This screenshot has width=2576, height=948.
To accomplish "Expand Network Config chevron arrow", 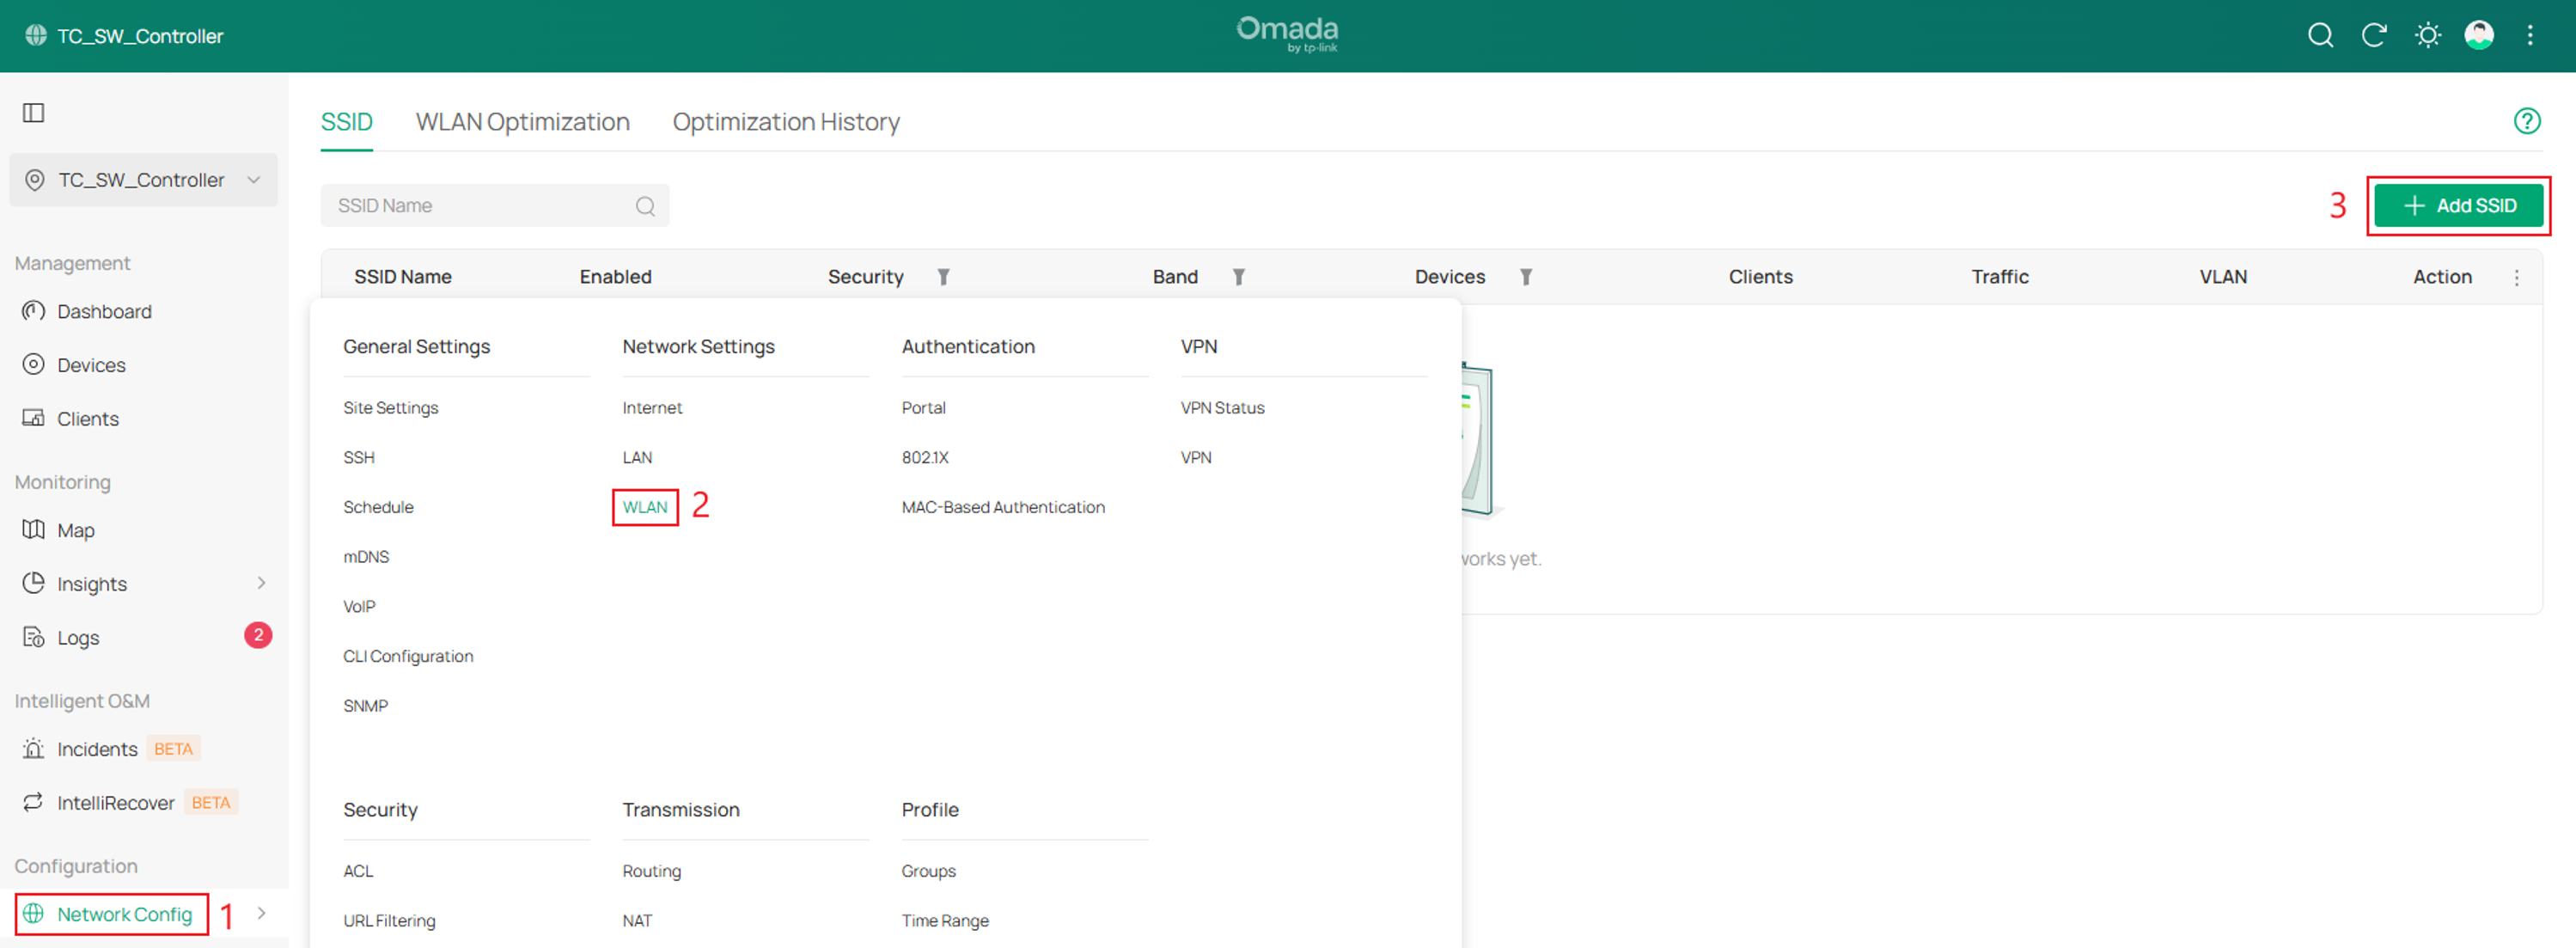I will tap(261, 913).
